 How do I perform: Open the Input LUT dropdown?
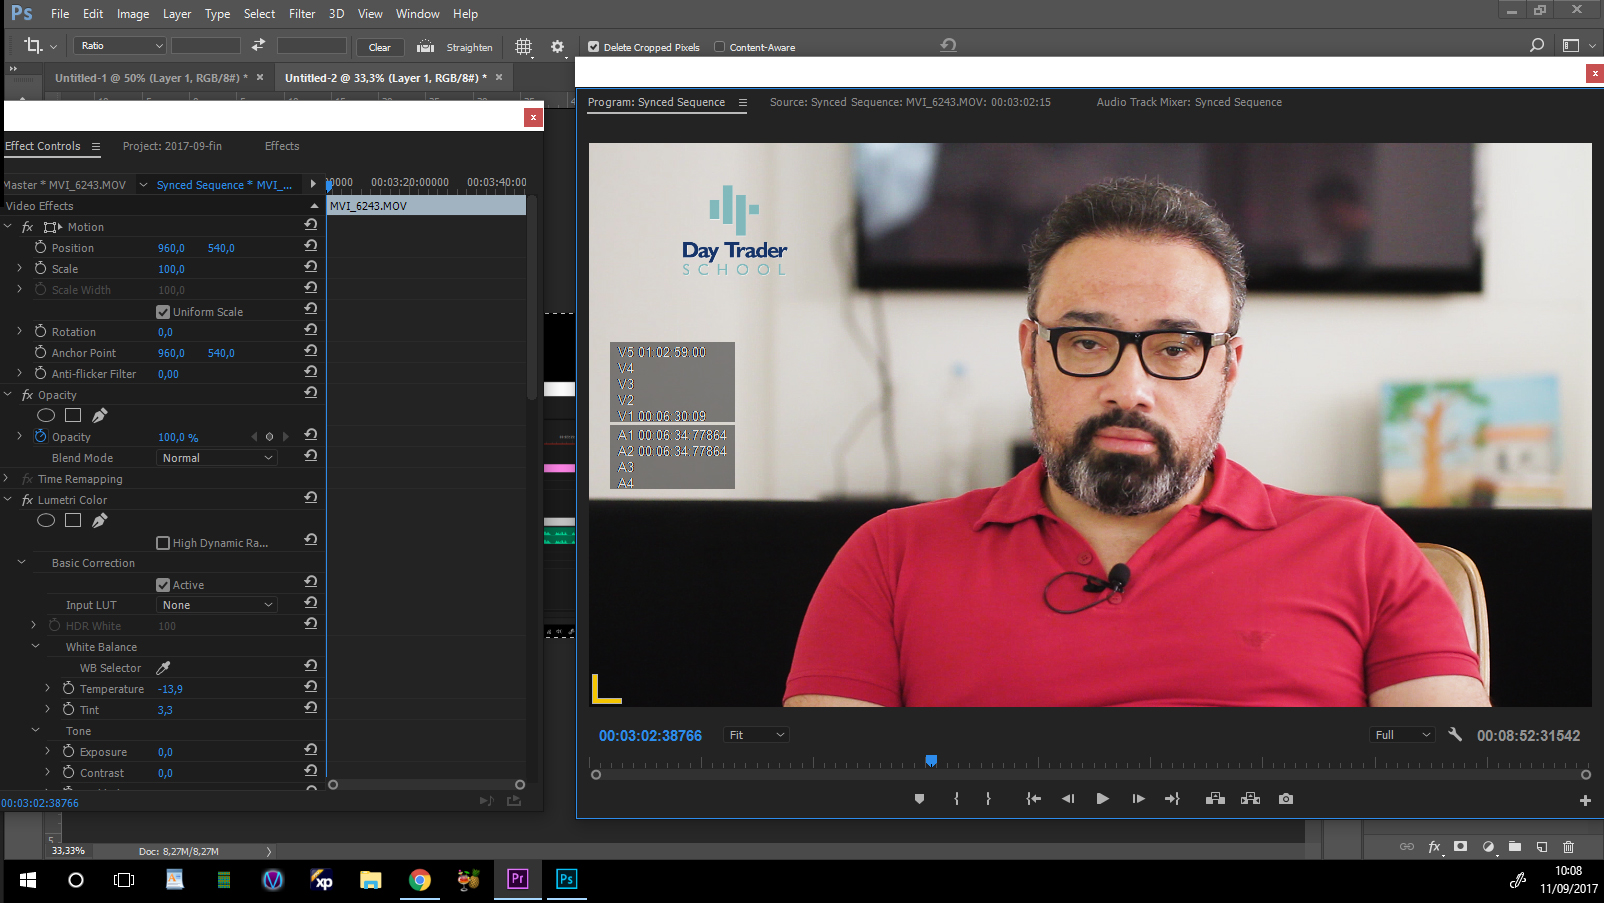(217, 605)
